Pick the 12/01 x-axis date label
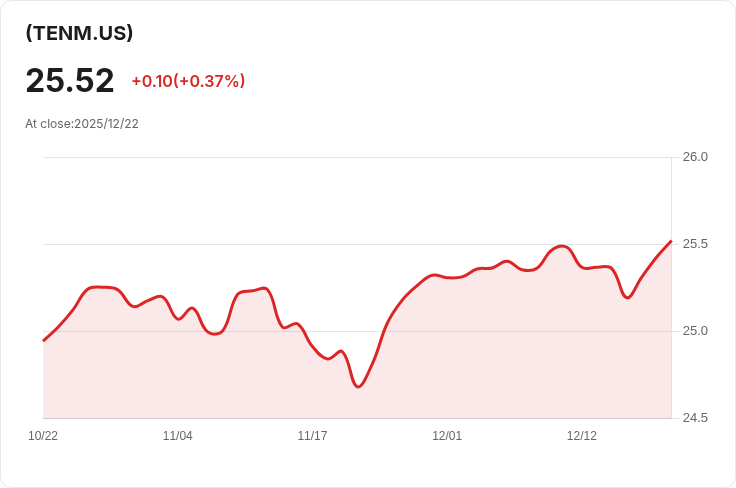Image resolution: width=736 pixels, height=488 pixels. (x=447, y=436)
